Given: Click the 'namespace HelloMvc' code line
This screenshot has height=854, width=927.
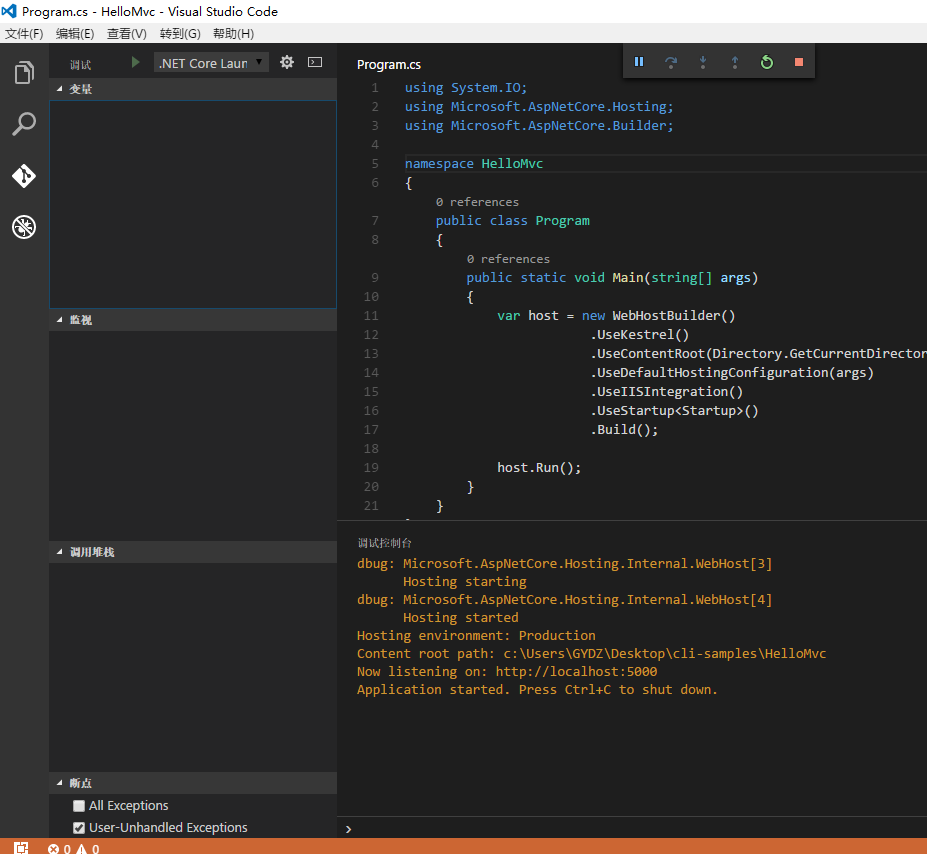Looking at the screenshot, I should (474, 164).
